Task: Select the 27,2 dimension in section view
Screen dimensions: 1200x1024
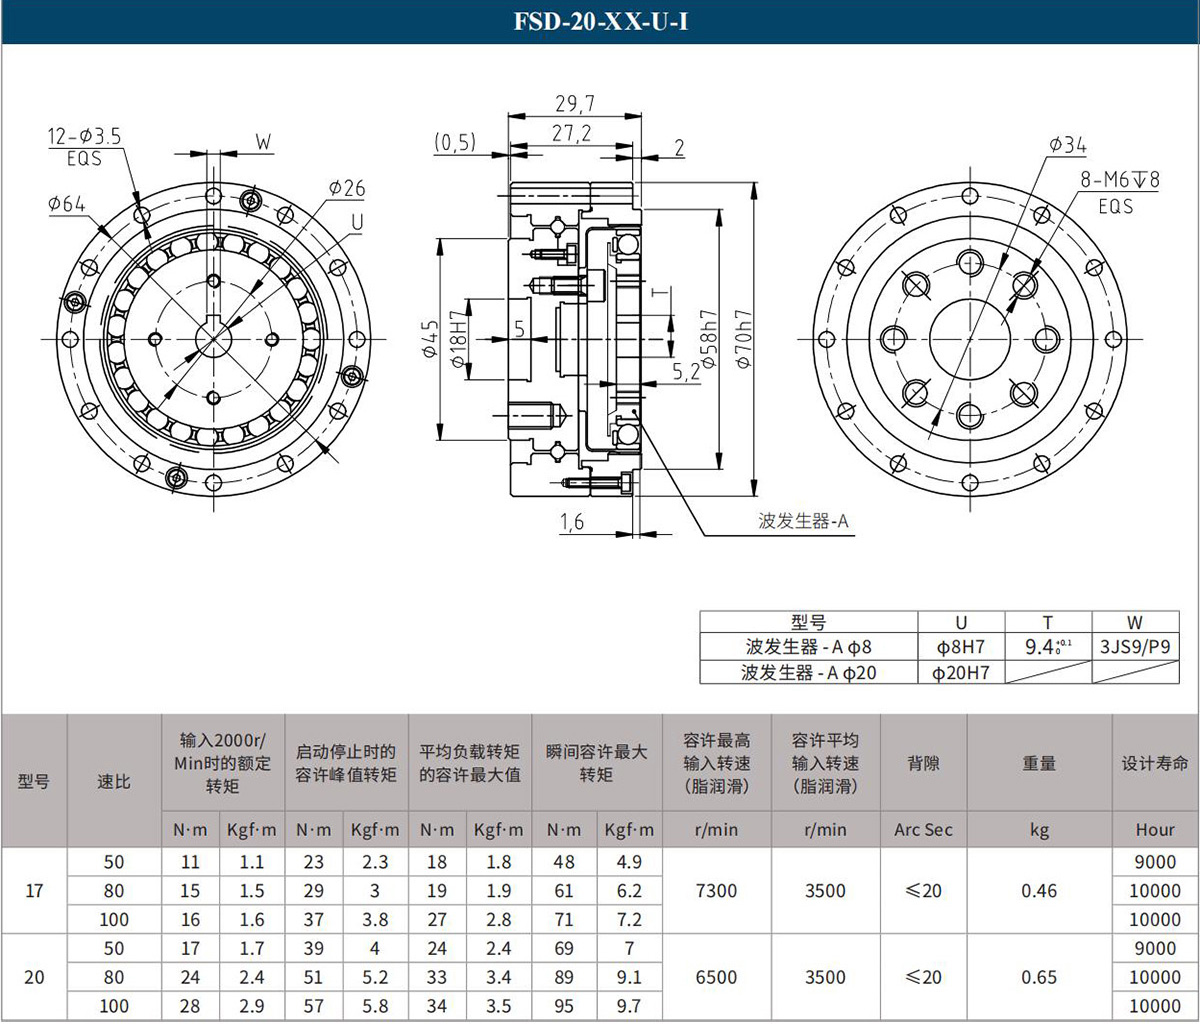Action: [571, 133]
